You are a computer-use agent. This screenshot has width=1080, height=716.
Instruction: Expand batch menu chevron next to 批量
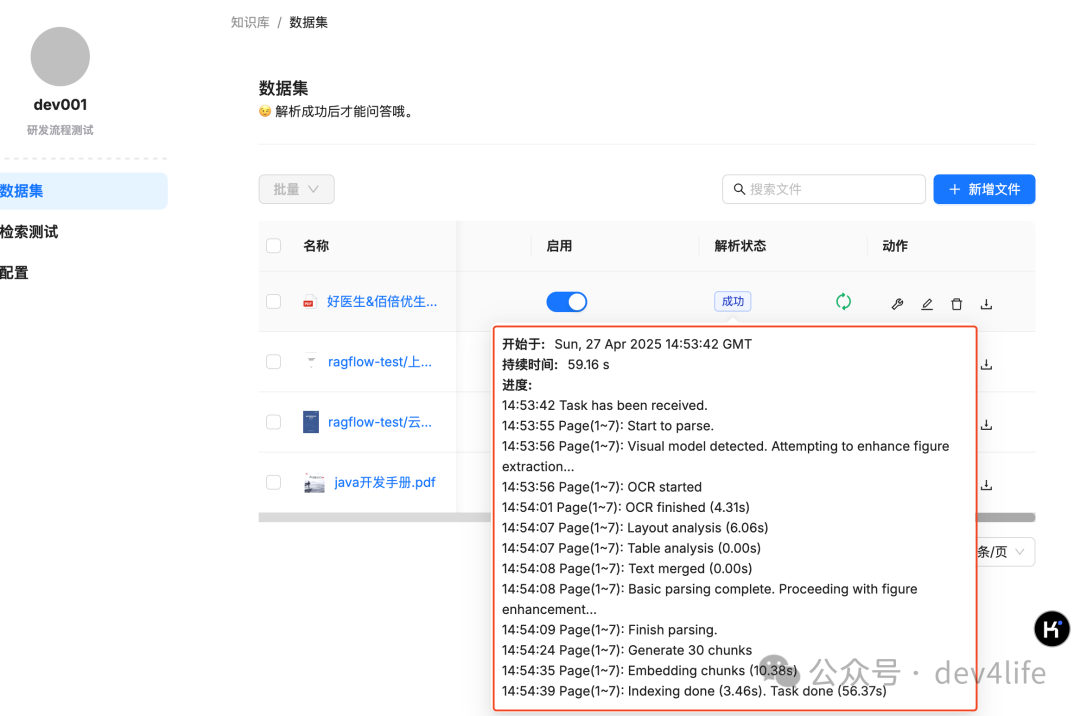tap(311, 189)
